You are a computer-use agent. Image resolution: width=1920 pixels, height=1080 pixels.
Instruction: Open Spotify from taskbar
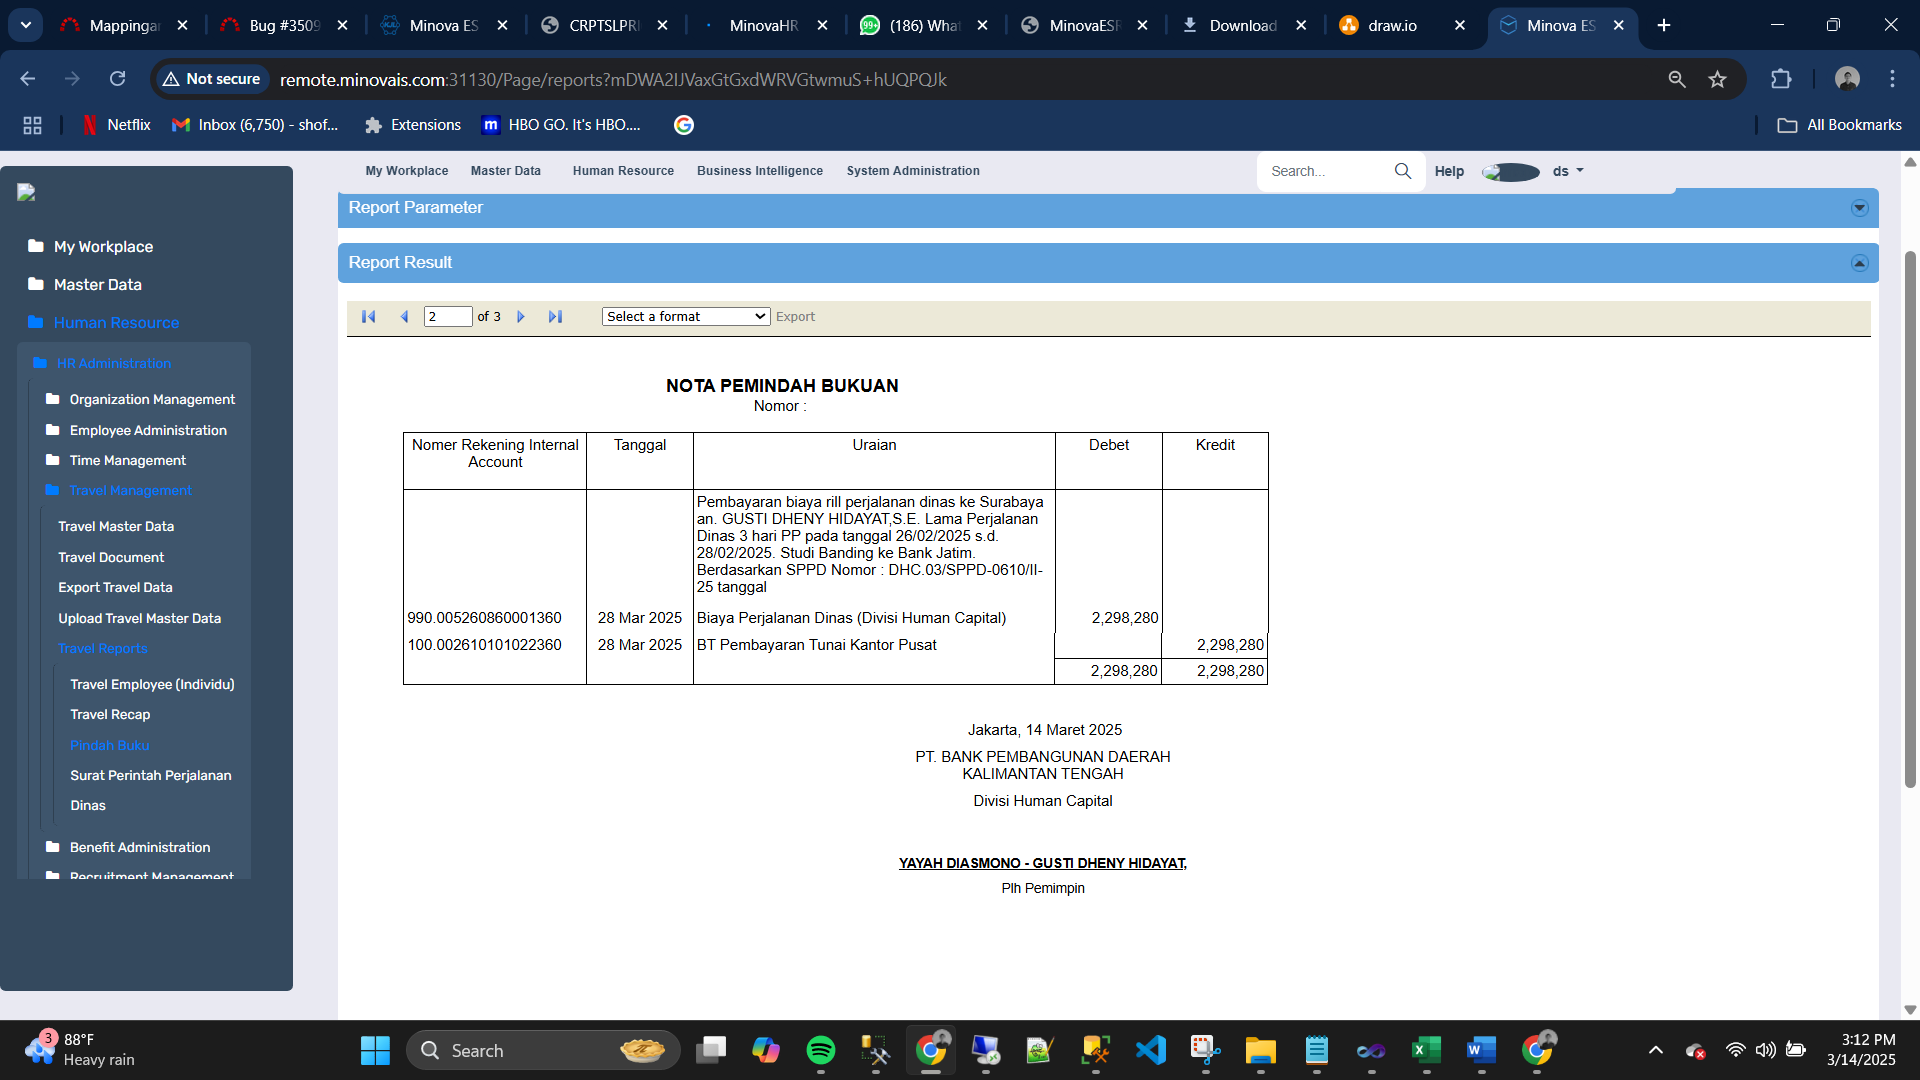click(821, 1050)
